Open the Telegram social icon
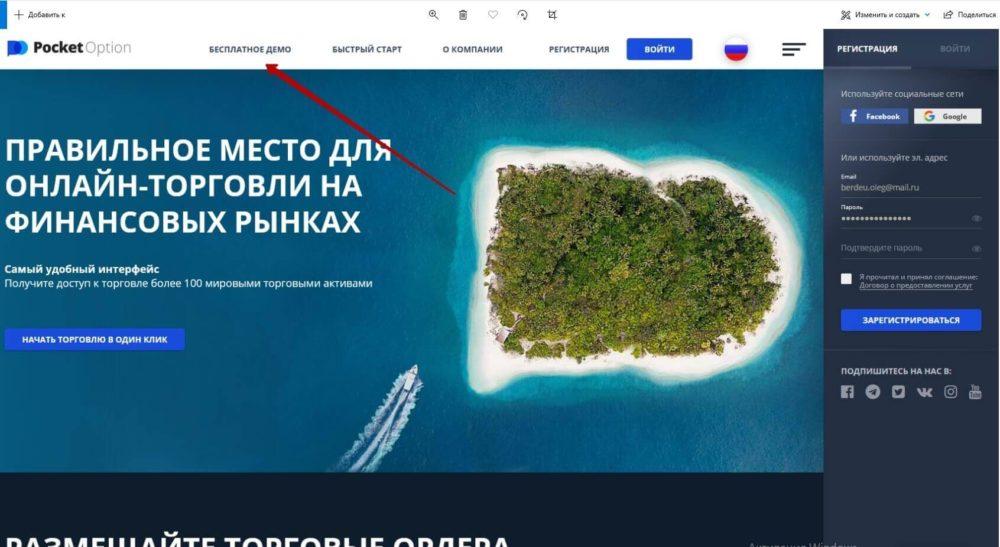This screenshot has height=547, width=1000. coord(872,391)
